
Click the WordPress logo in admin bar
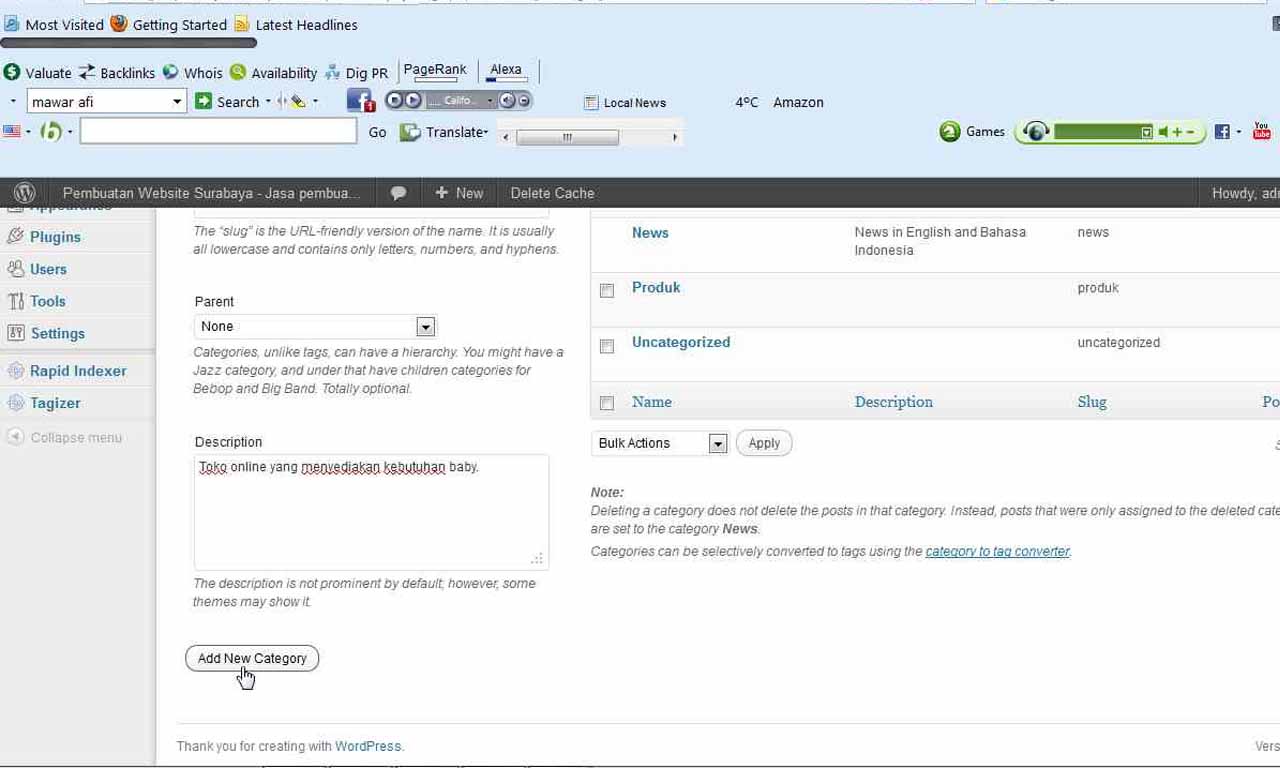25,193
